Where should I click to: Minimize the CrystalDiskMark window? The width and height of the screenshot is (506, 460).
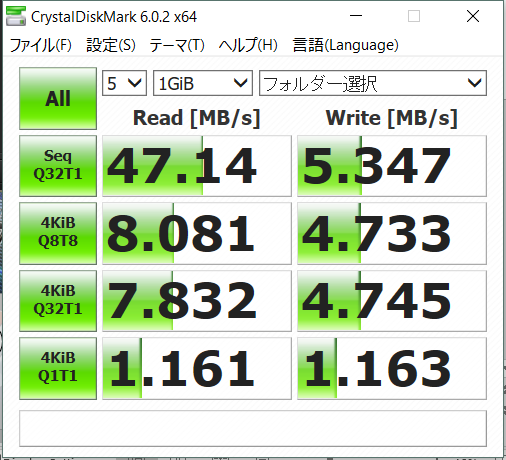[x=356, y=16]
